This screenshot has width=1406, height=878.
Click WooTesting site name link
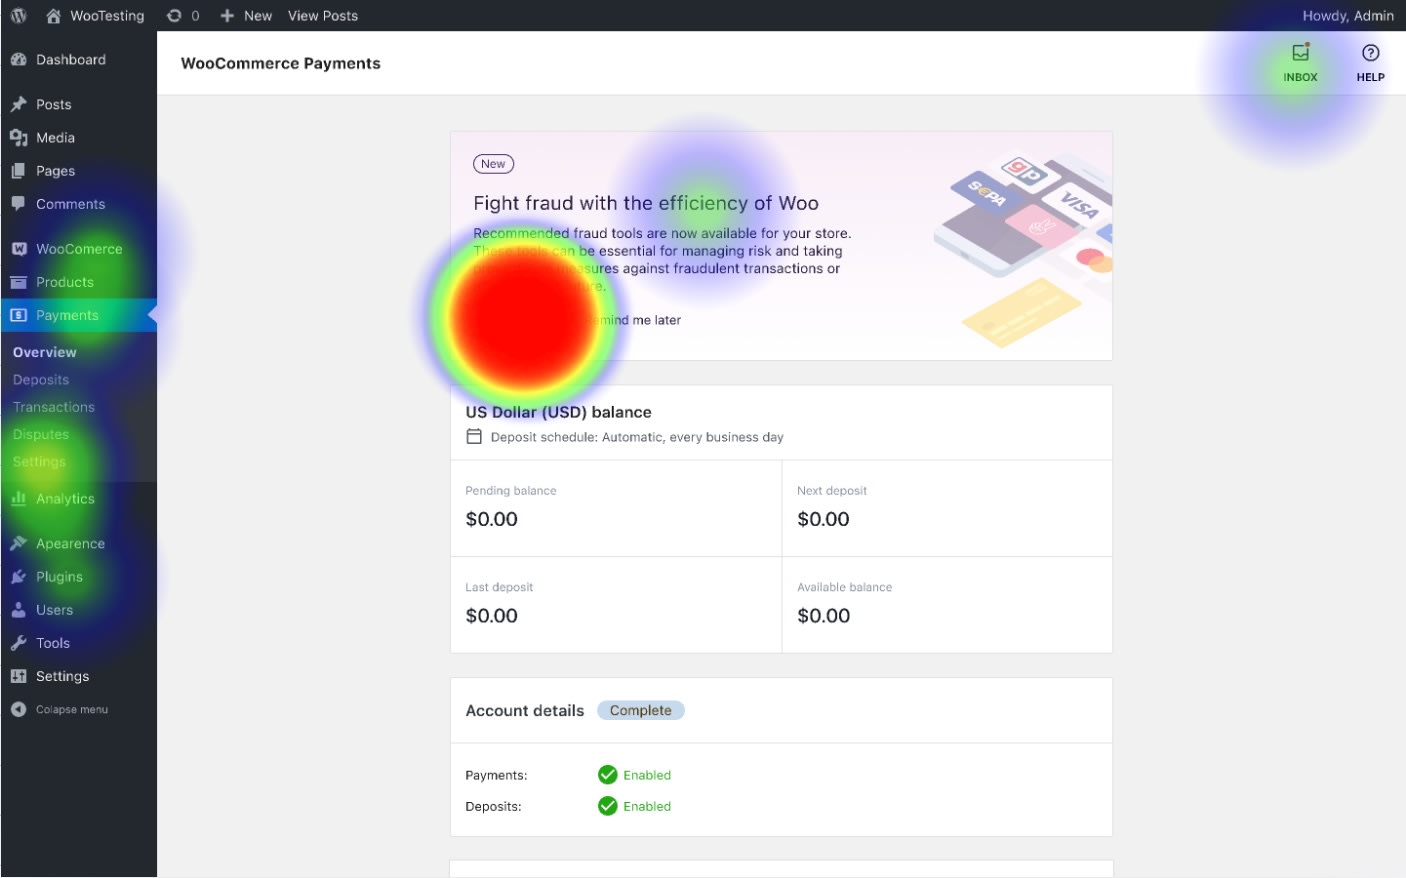(107, 16)
